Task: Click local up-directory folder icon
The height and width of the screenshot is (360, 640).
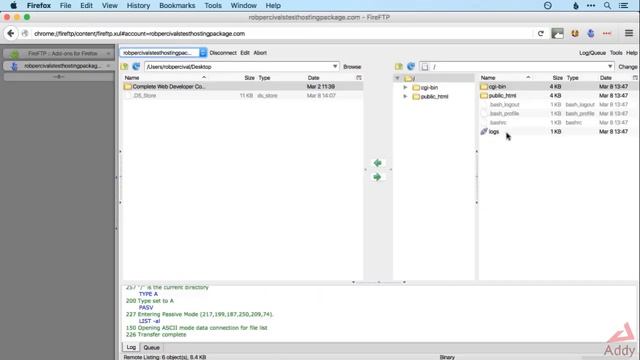Action: (124, 67)
